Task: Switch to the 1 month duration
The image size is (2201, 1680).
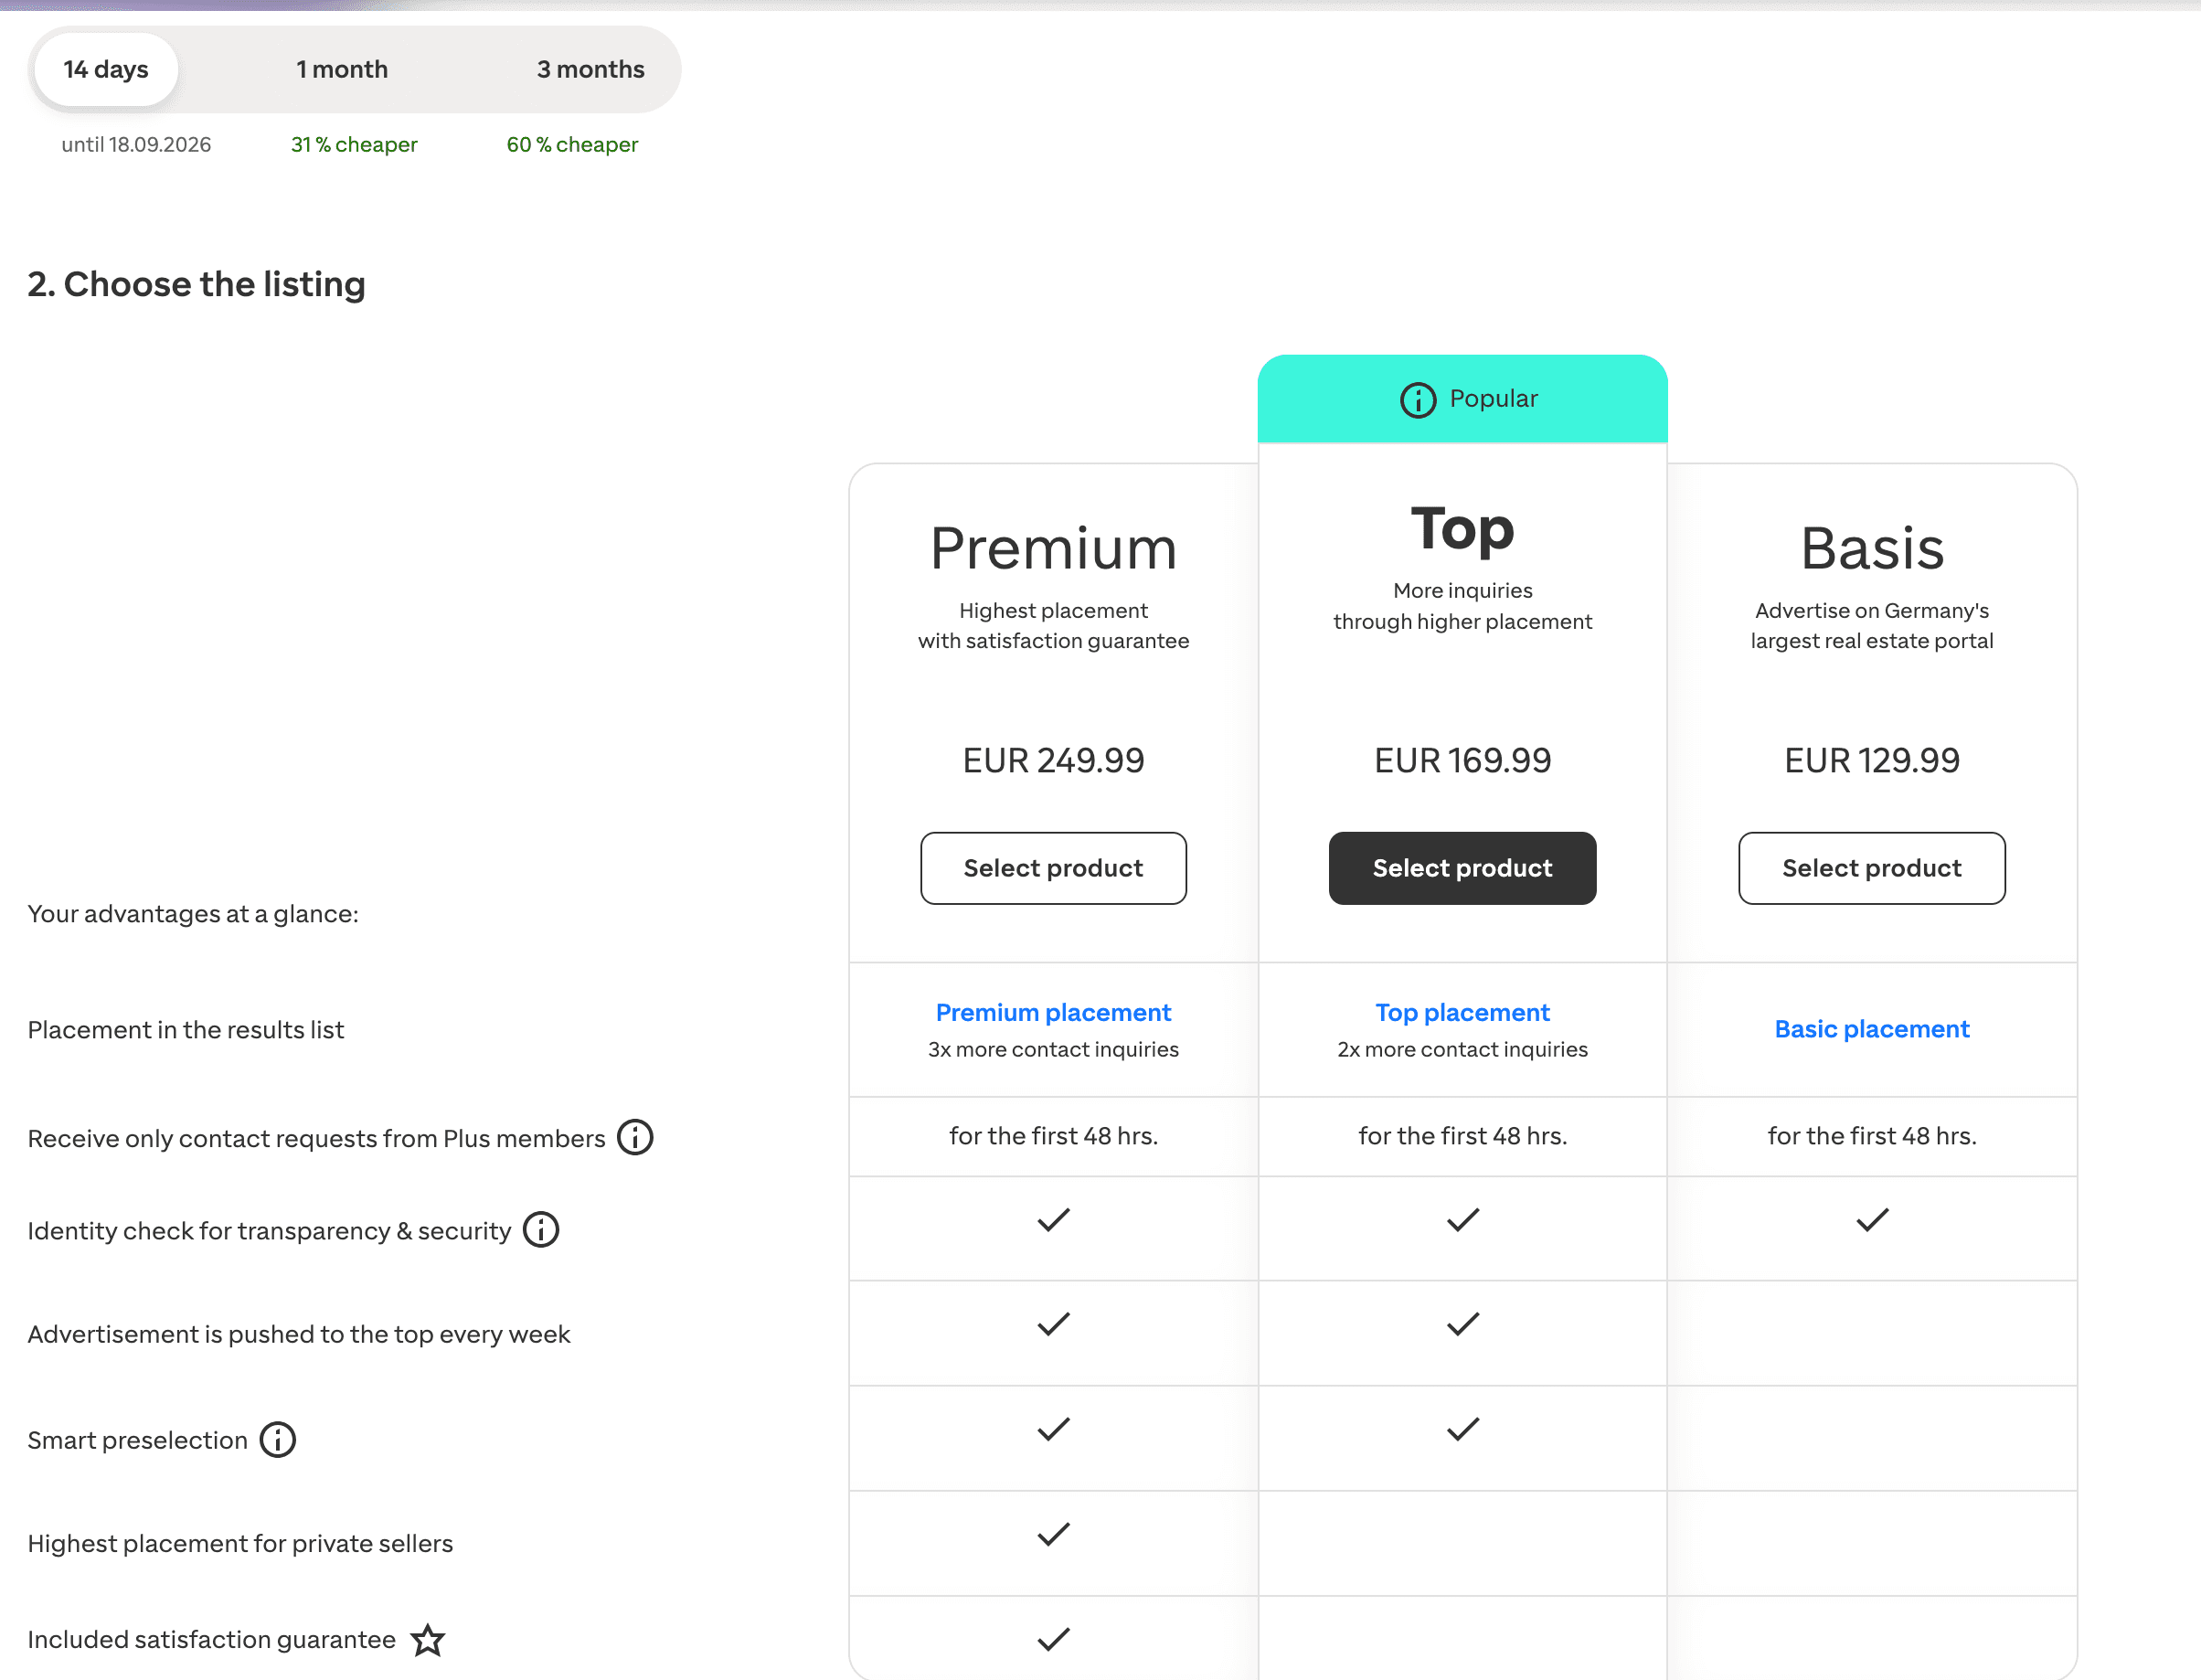Action: 342,69
